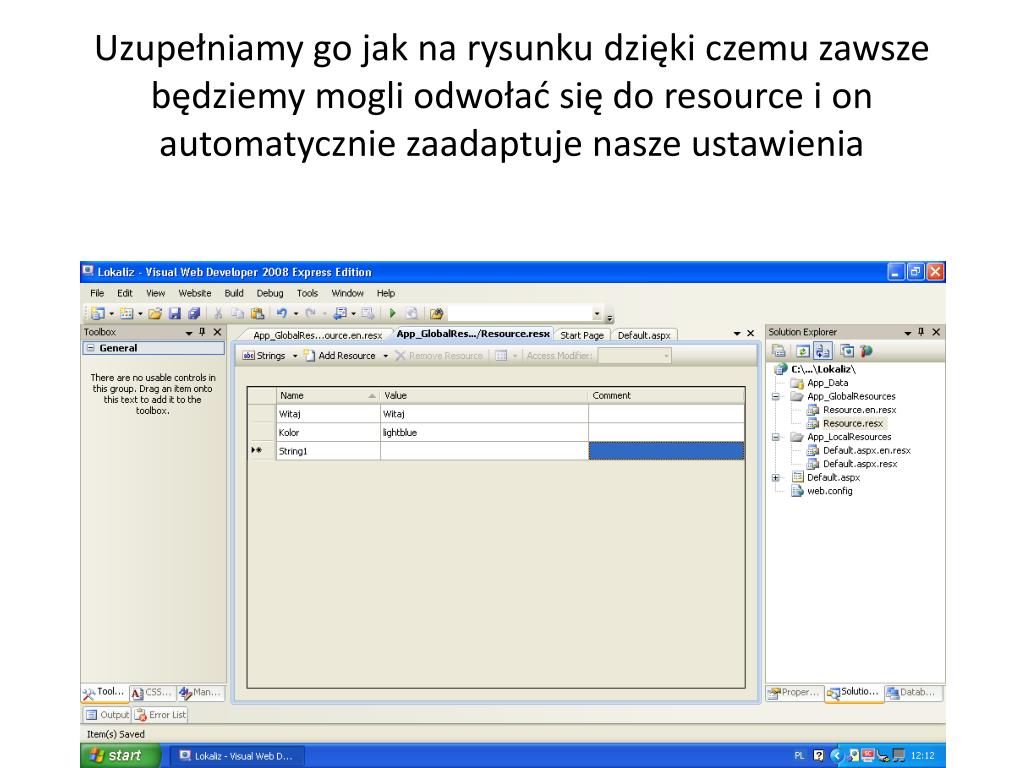Expand the Default.aspx node
Viewport: 1024px width, 768px height.
coord(776,477)
